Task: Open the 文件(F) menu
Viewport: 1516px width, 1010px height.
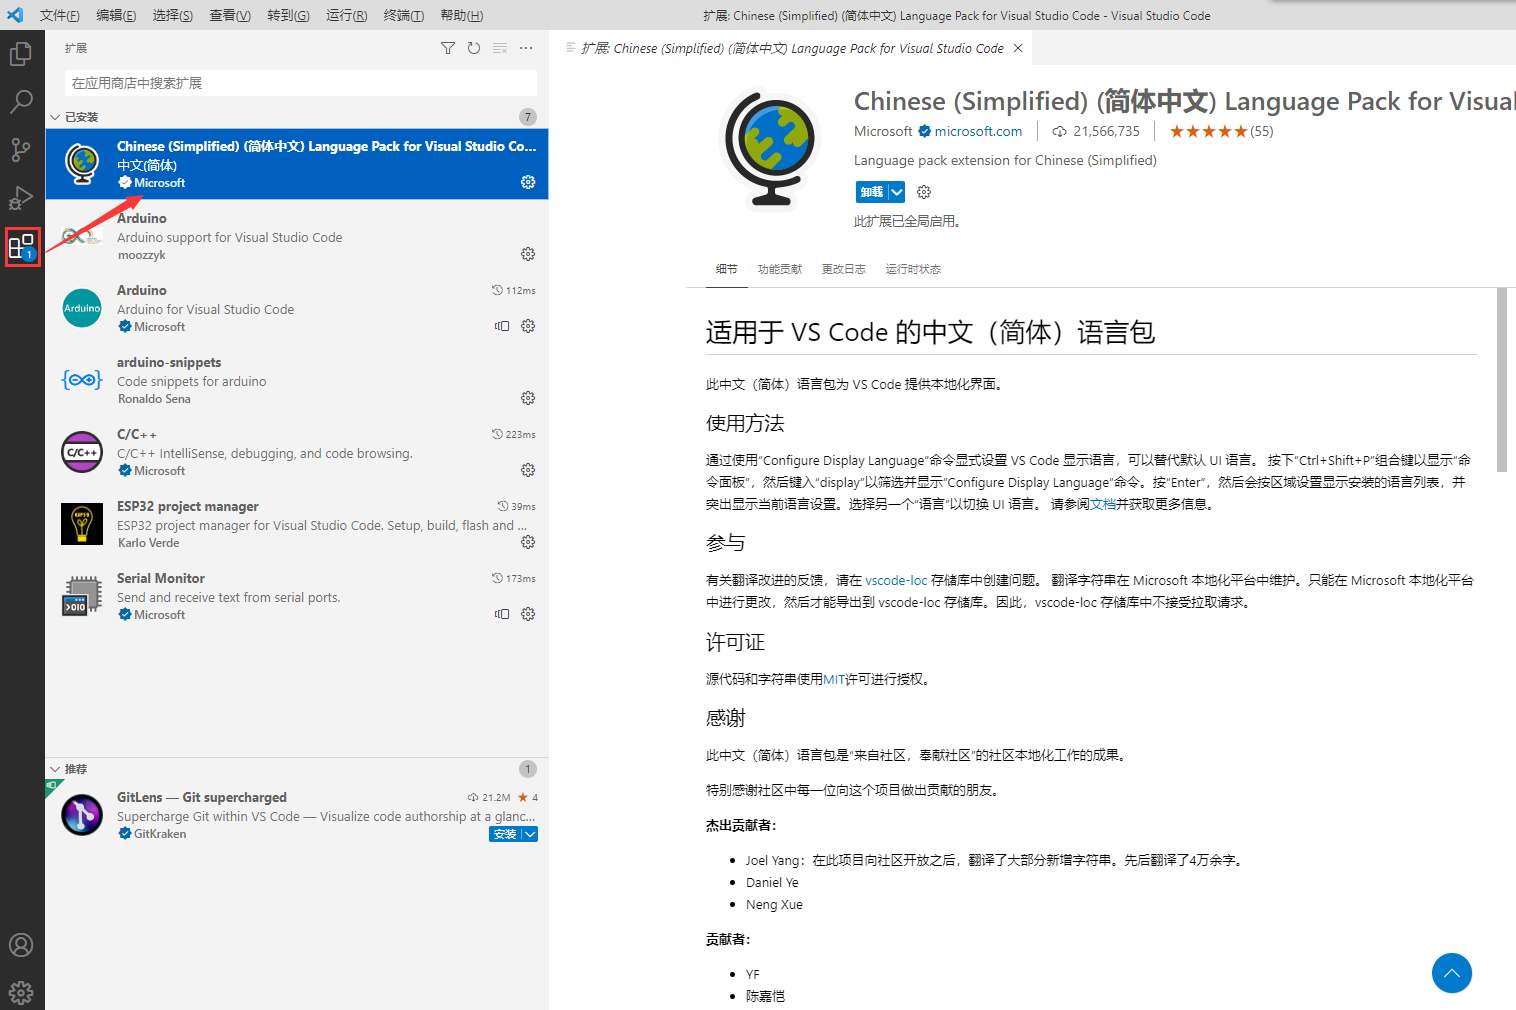Action: 60,15
